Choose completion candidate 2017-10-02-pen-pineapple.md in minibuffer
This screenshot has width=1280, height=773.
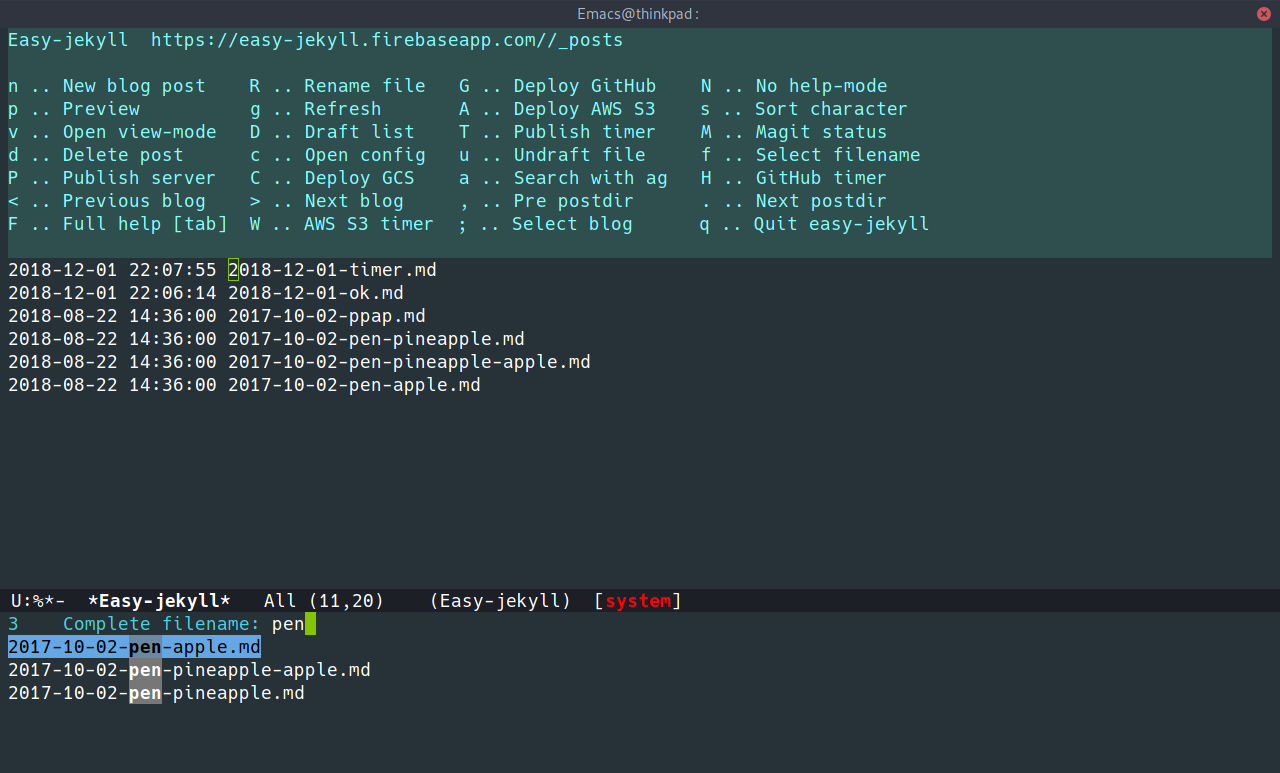tap(156, 693)
